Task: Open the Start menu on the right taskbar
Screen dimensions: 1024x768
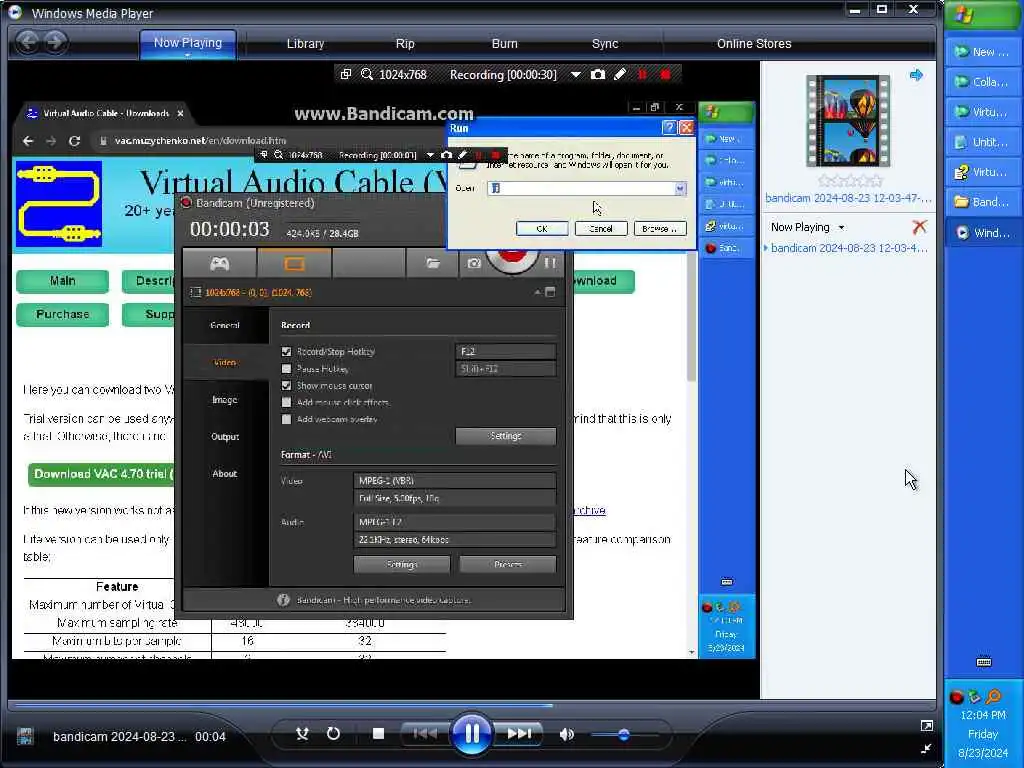Action: point(982,15)
